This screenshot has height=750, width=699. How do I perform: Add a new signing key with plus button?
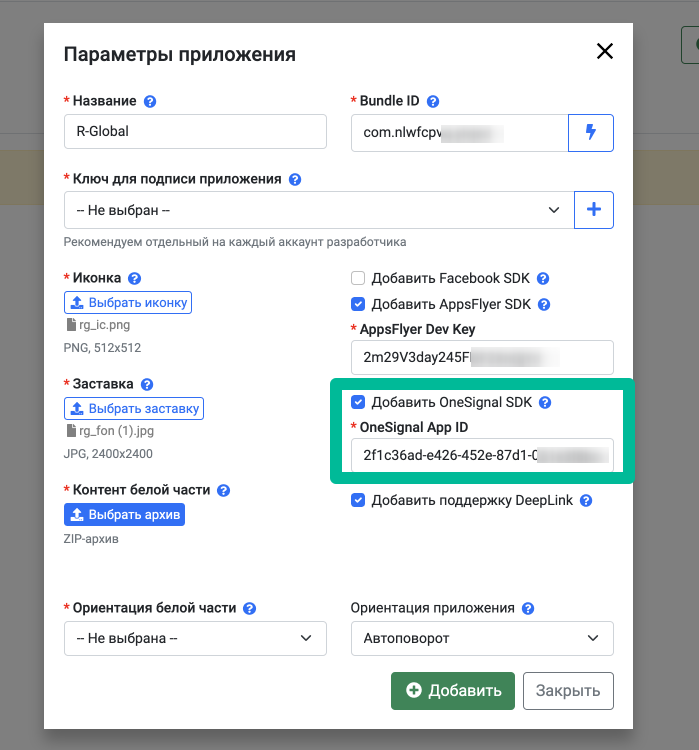pyautogui.click(x=593, y=210)
